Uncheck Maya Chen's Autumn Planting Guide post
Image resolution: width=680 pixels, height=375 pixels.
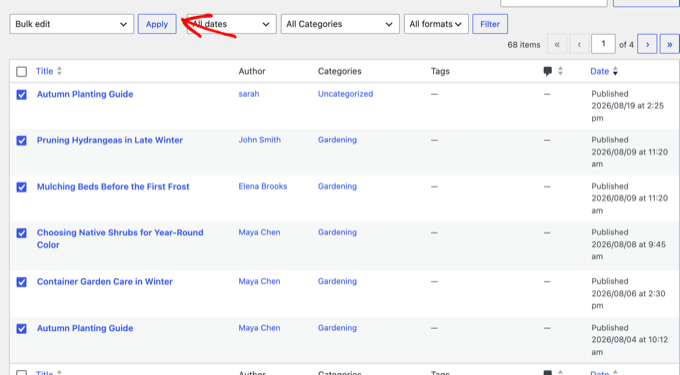coord(21,329)
